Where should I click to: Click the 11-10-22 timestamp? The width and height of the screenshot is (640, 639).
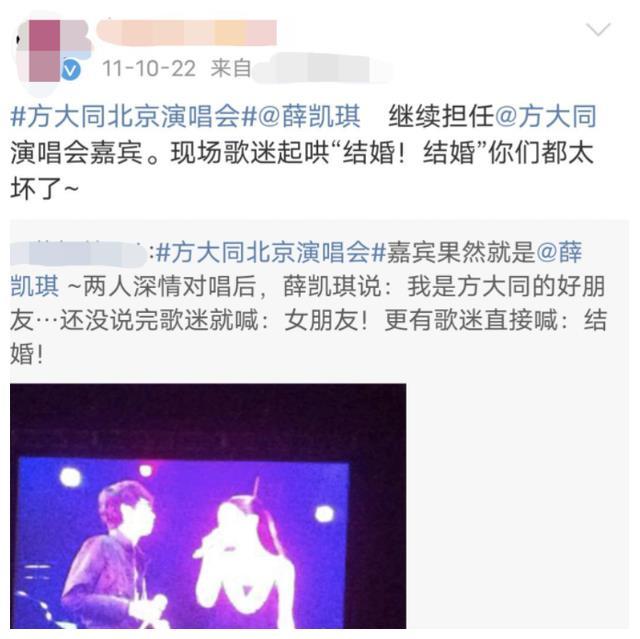click(149, 68)
